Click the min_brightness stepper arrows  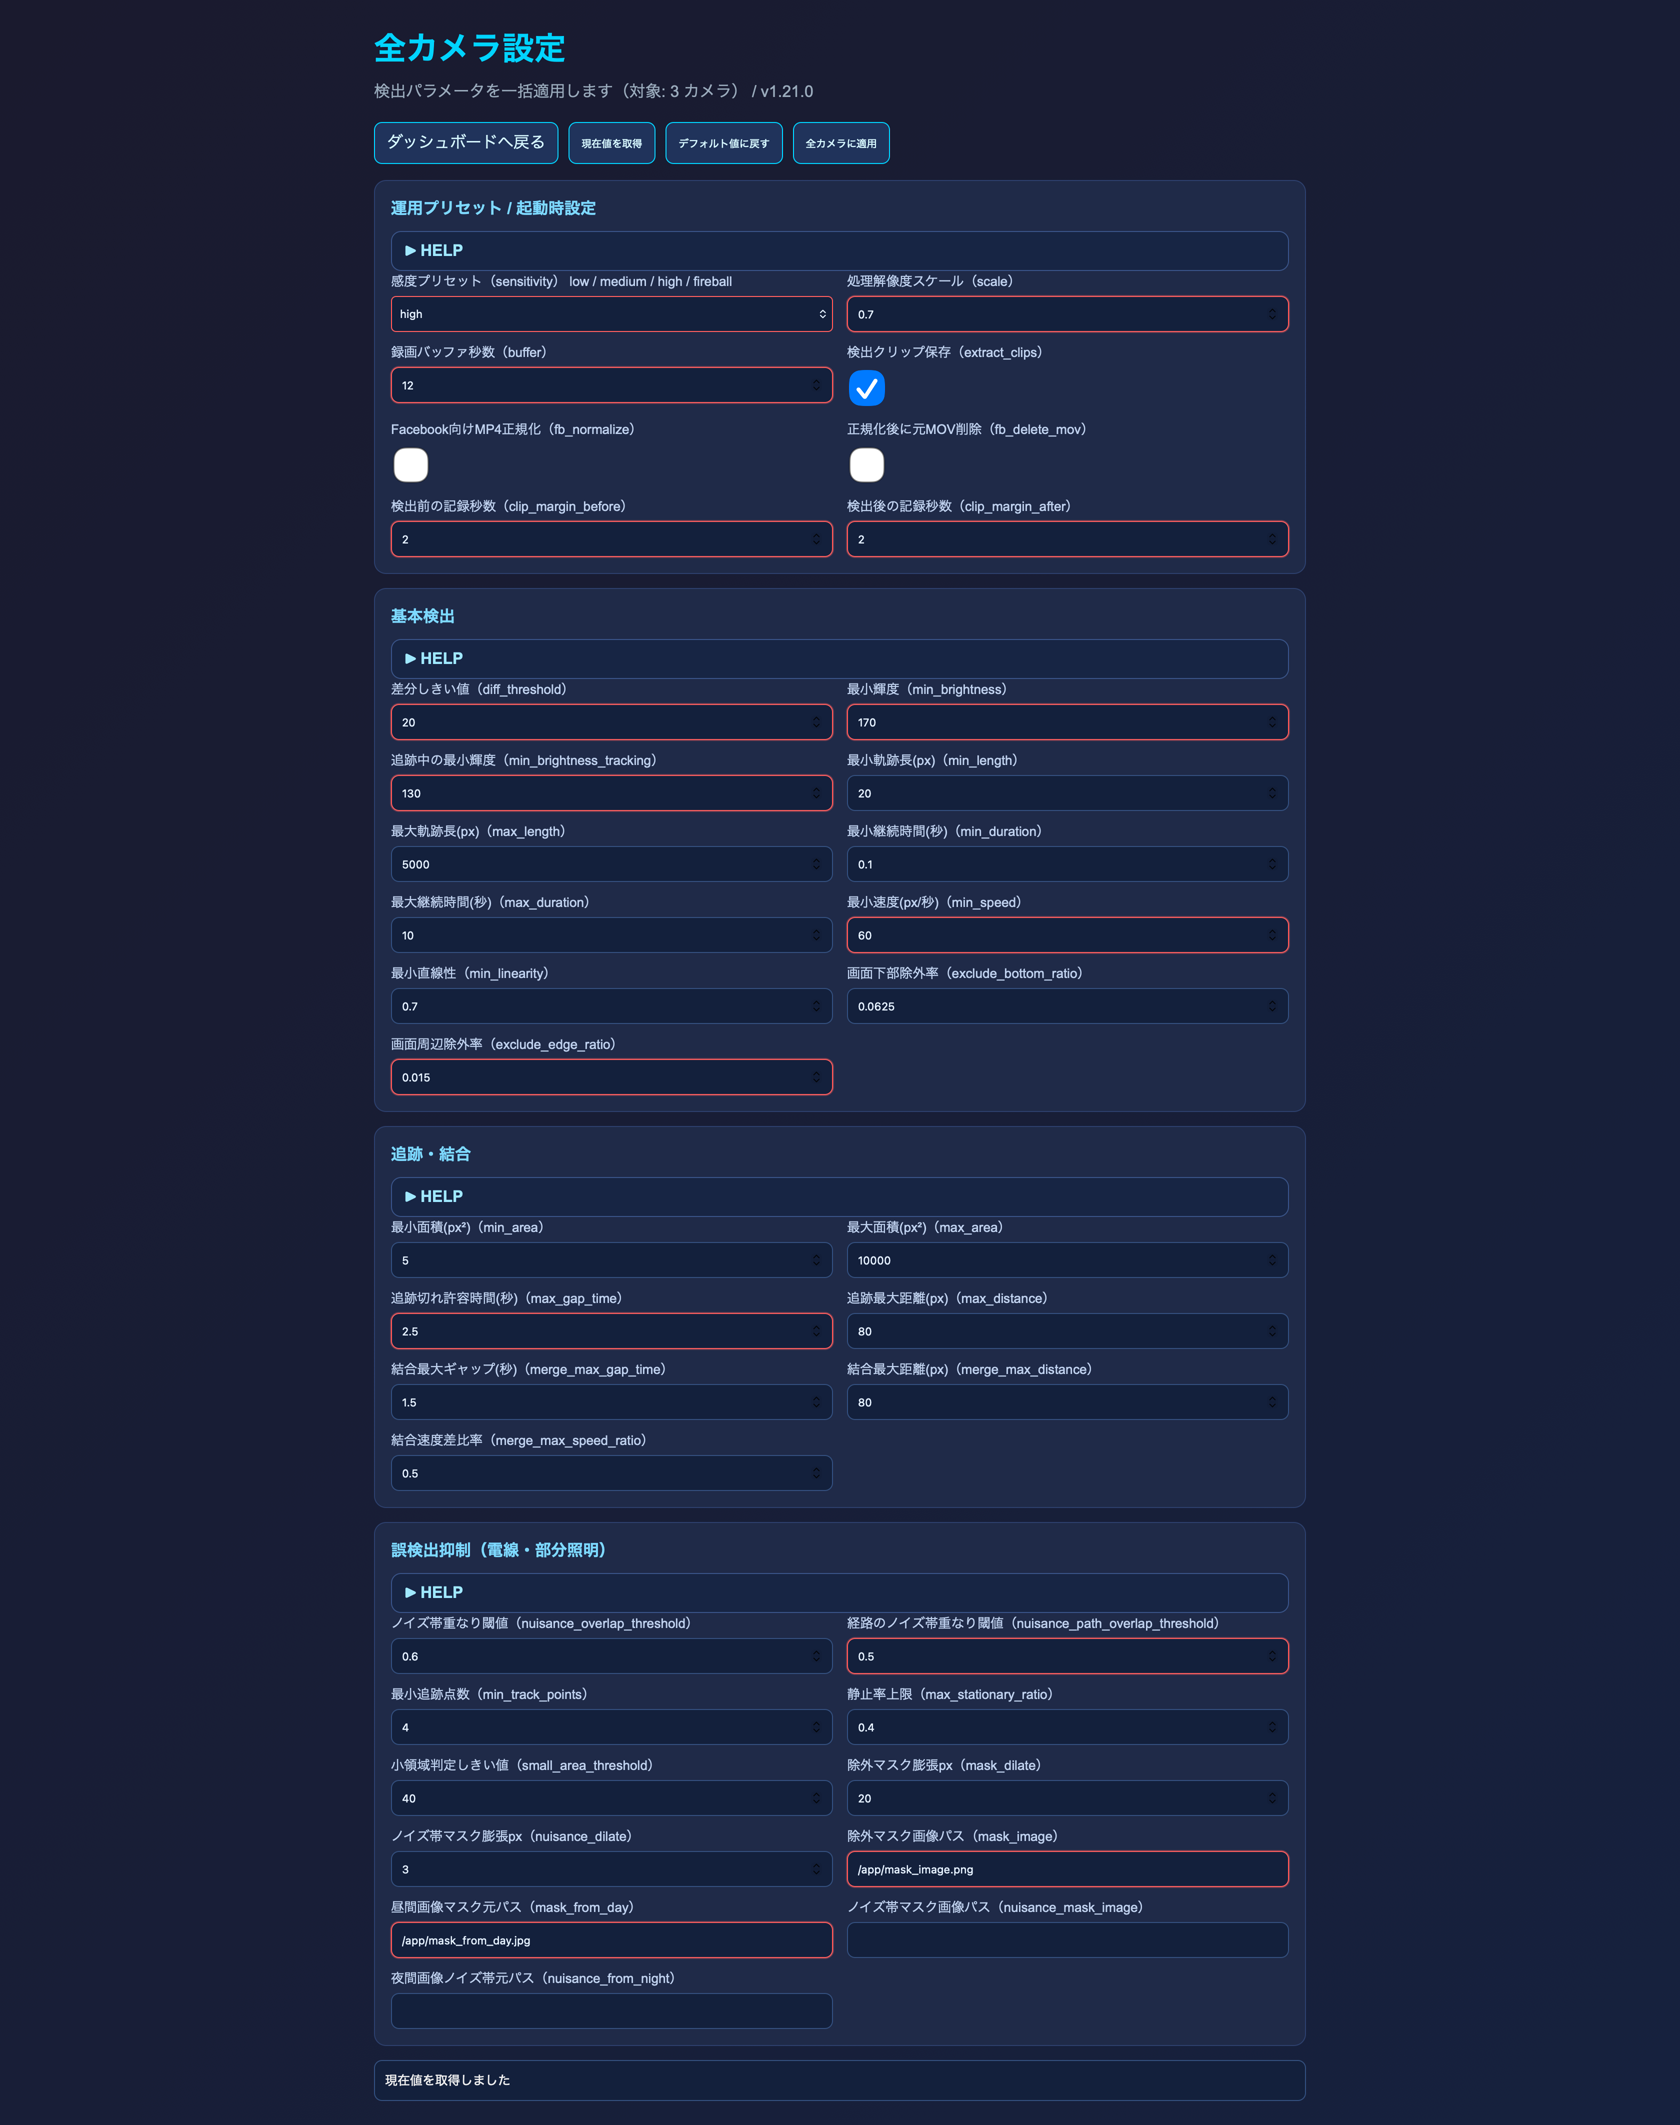1271,722
